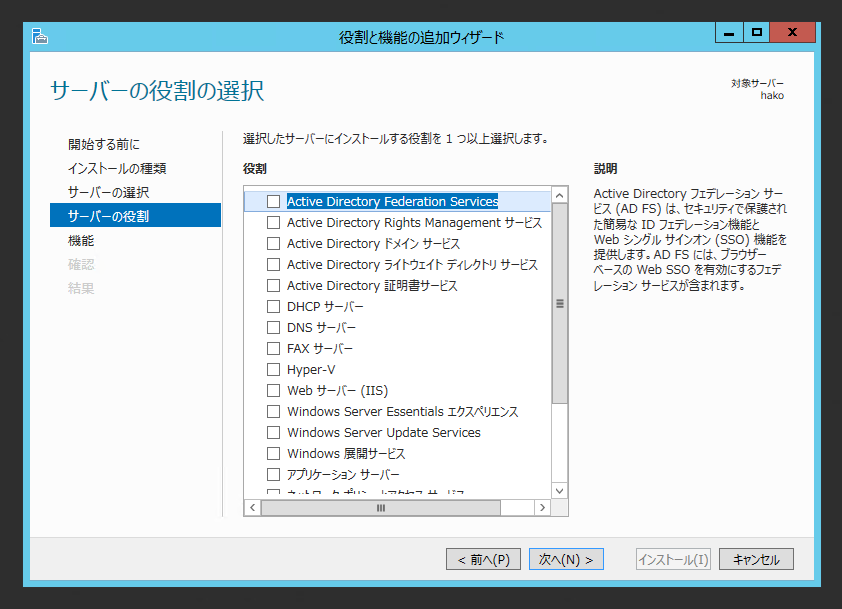Select the FAX サーバー role label

coord(320,349)
